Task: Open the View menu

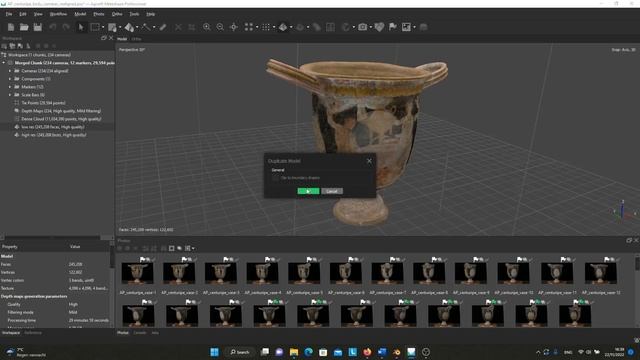Action: pos(38,14)
